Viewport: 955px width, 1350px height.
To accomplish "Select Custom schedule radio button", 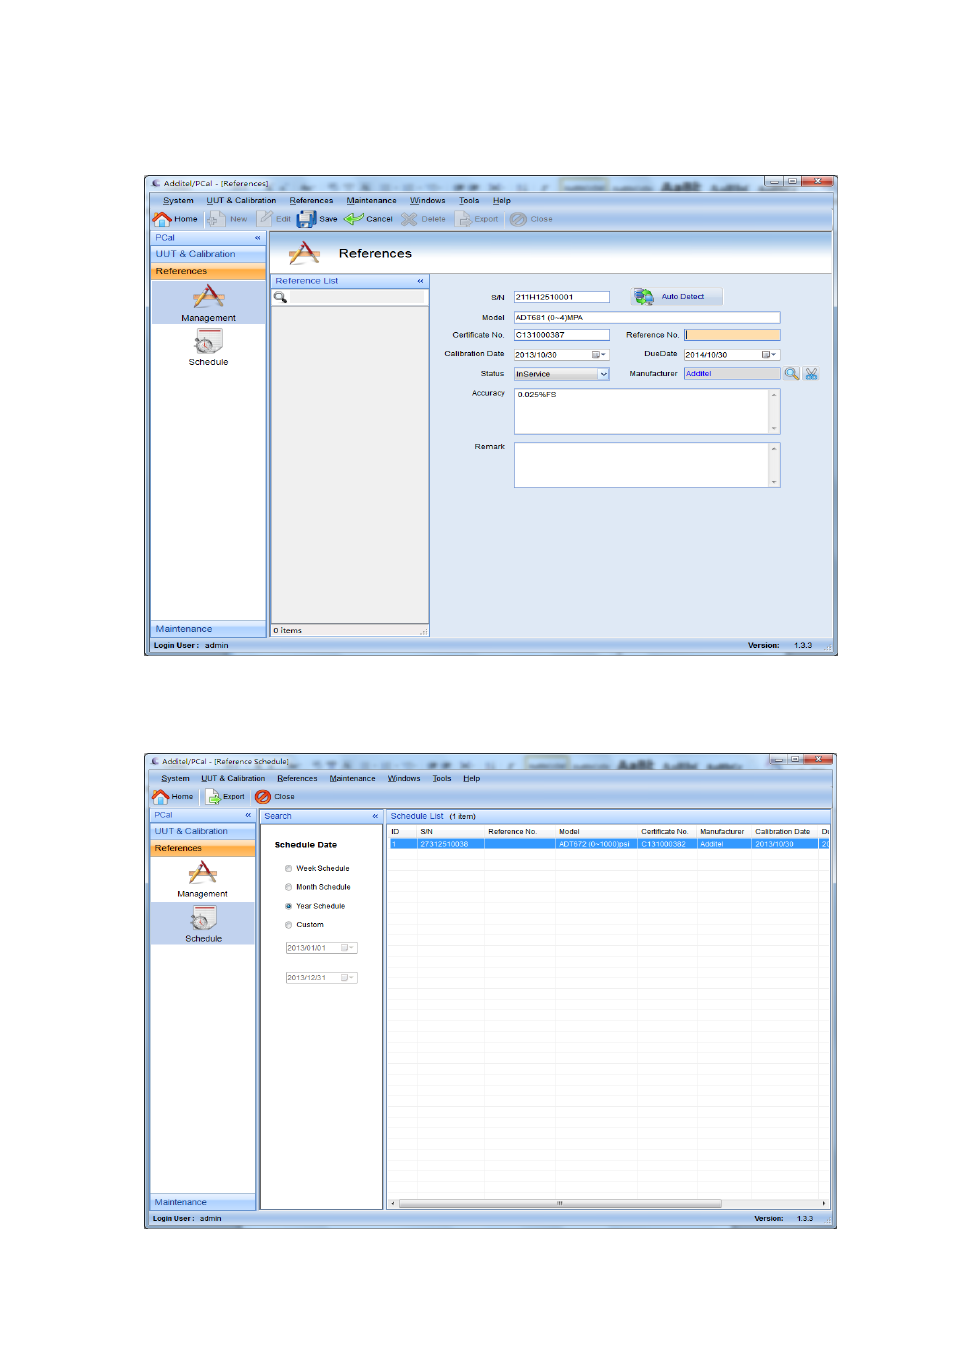I will coord(289,925).
